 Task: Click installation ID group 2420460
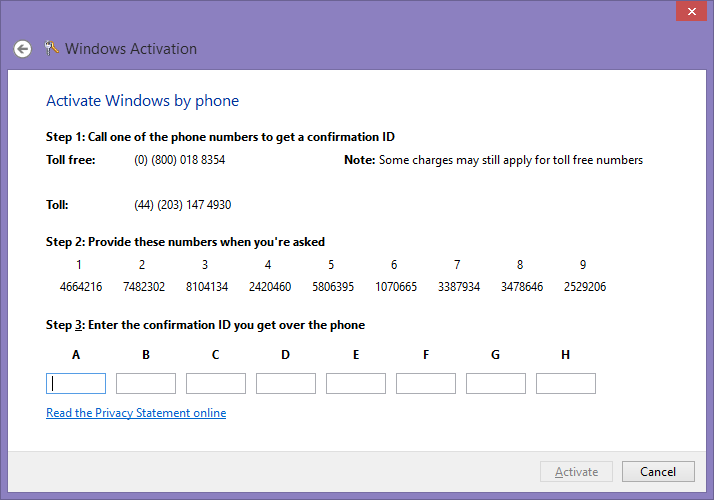tap(270, 287)
